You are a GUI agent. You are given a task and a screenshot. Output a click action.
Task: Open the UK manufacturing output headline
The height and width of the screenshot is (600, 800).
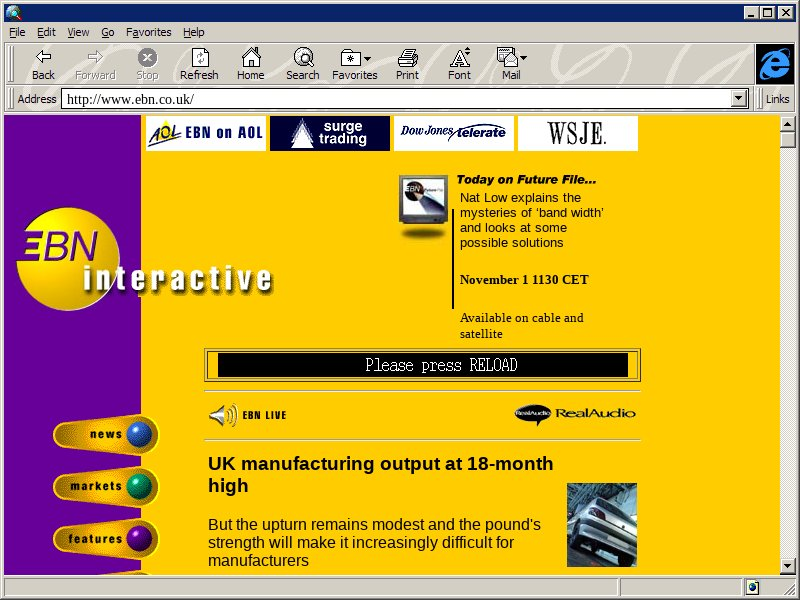click(380, 474)
